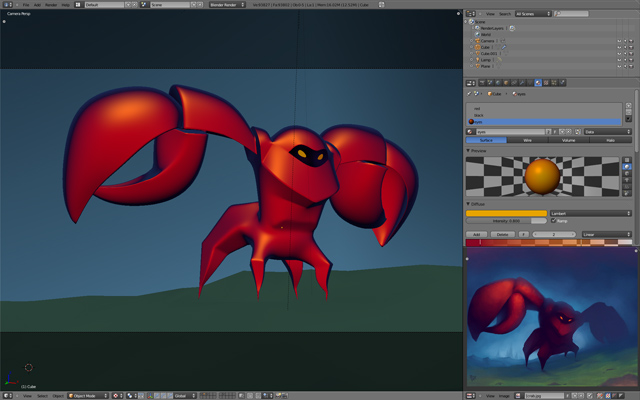Click the outliner editor type icon
This screenshot has width=640, height=400.
471,14
